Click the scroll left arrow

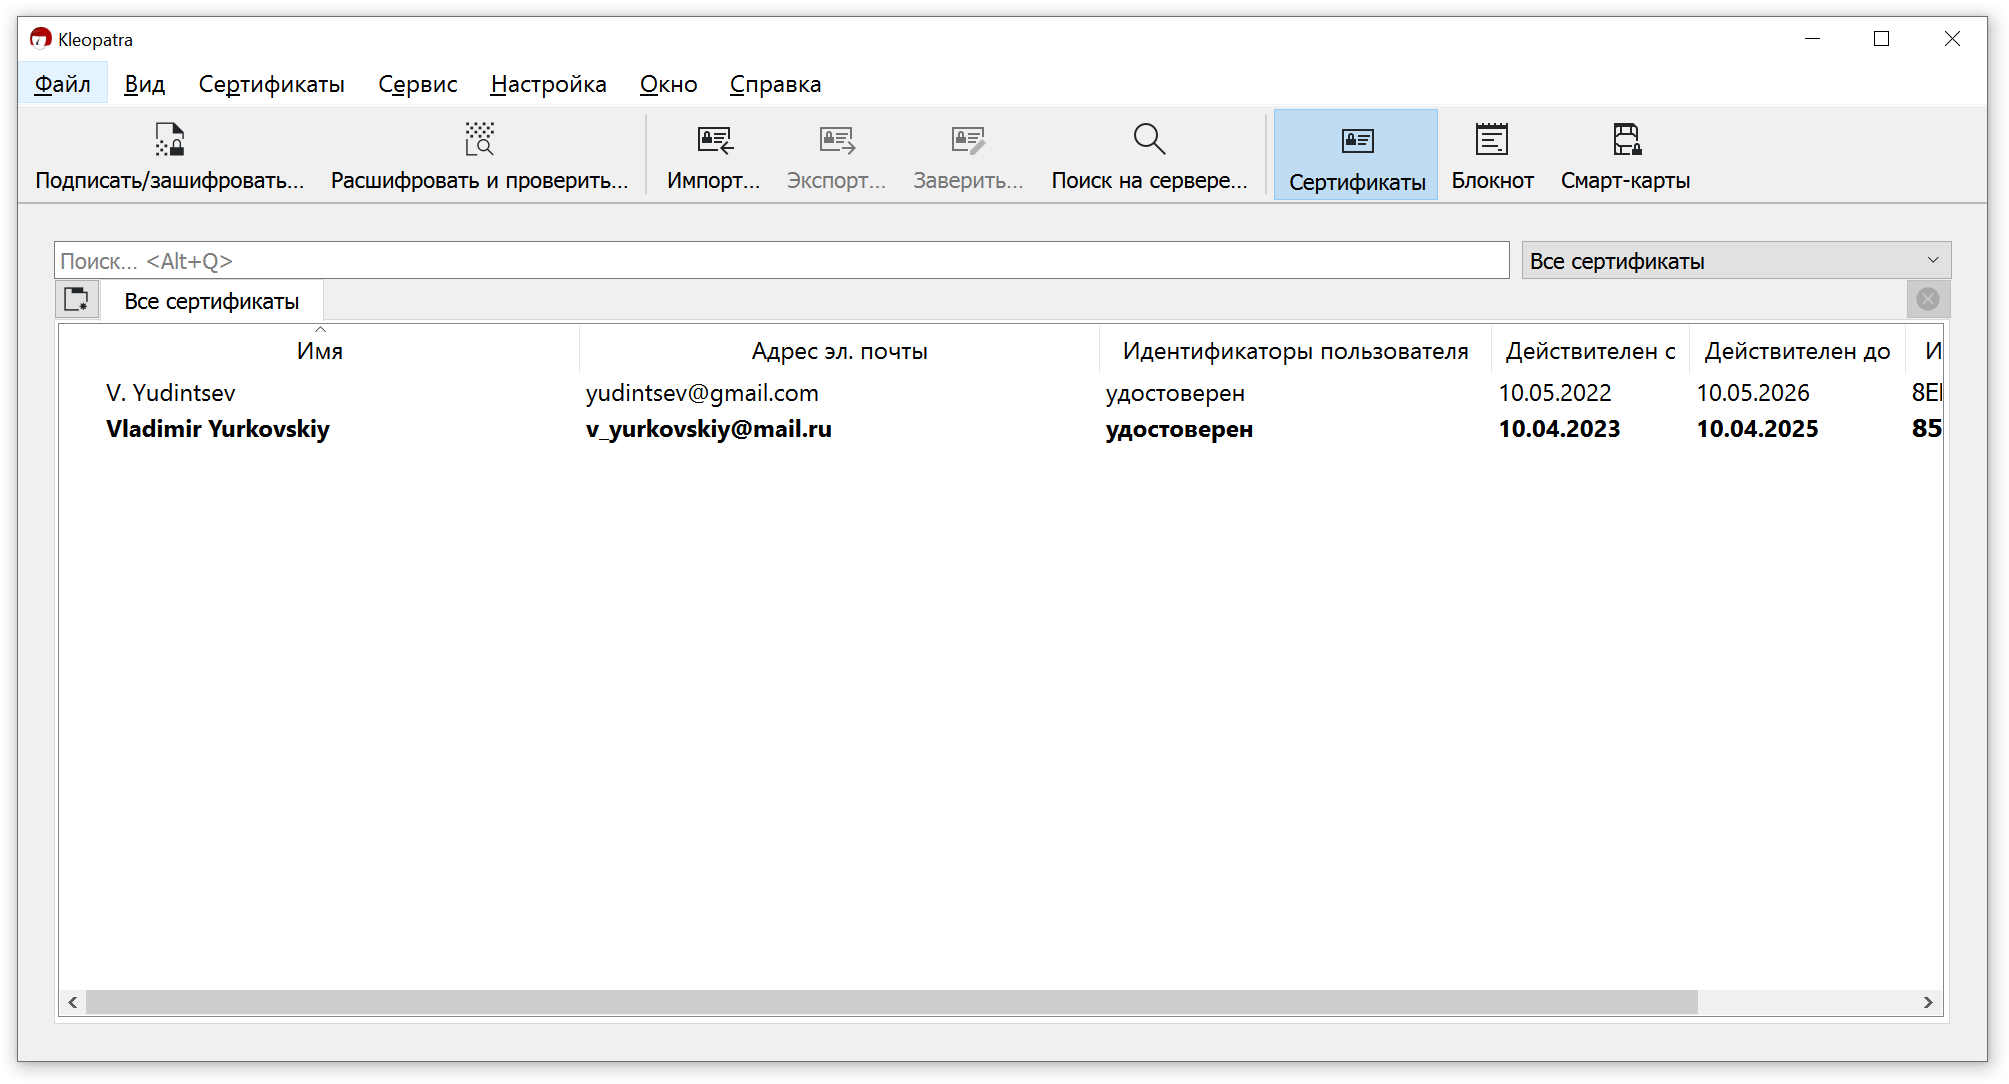[73, 1002]
